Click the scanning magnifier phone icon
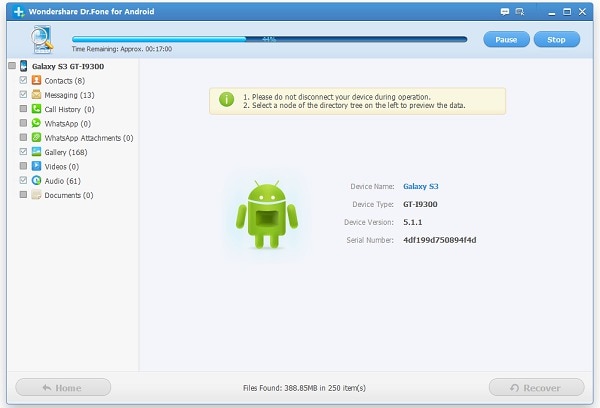Screen dimensions: 600x408 [41, 39]
